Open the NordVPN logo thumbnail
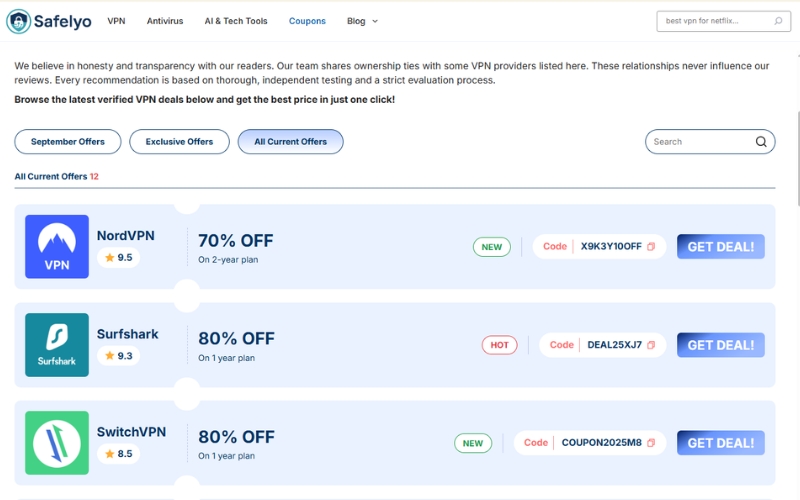 tap(57, 247)
